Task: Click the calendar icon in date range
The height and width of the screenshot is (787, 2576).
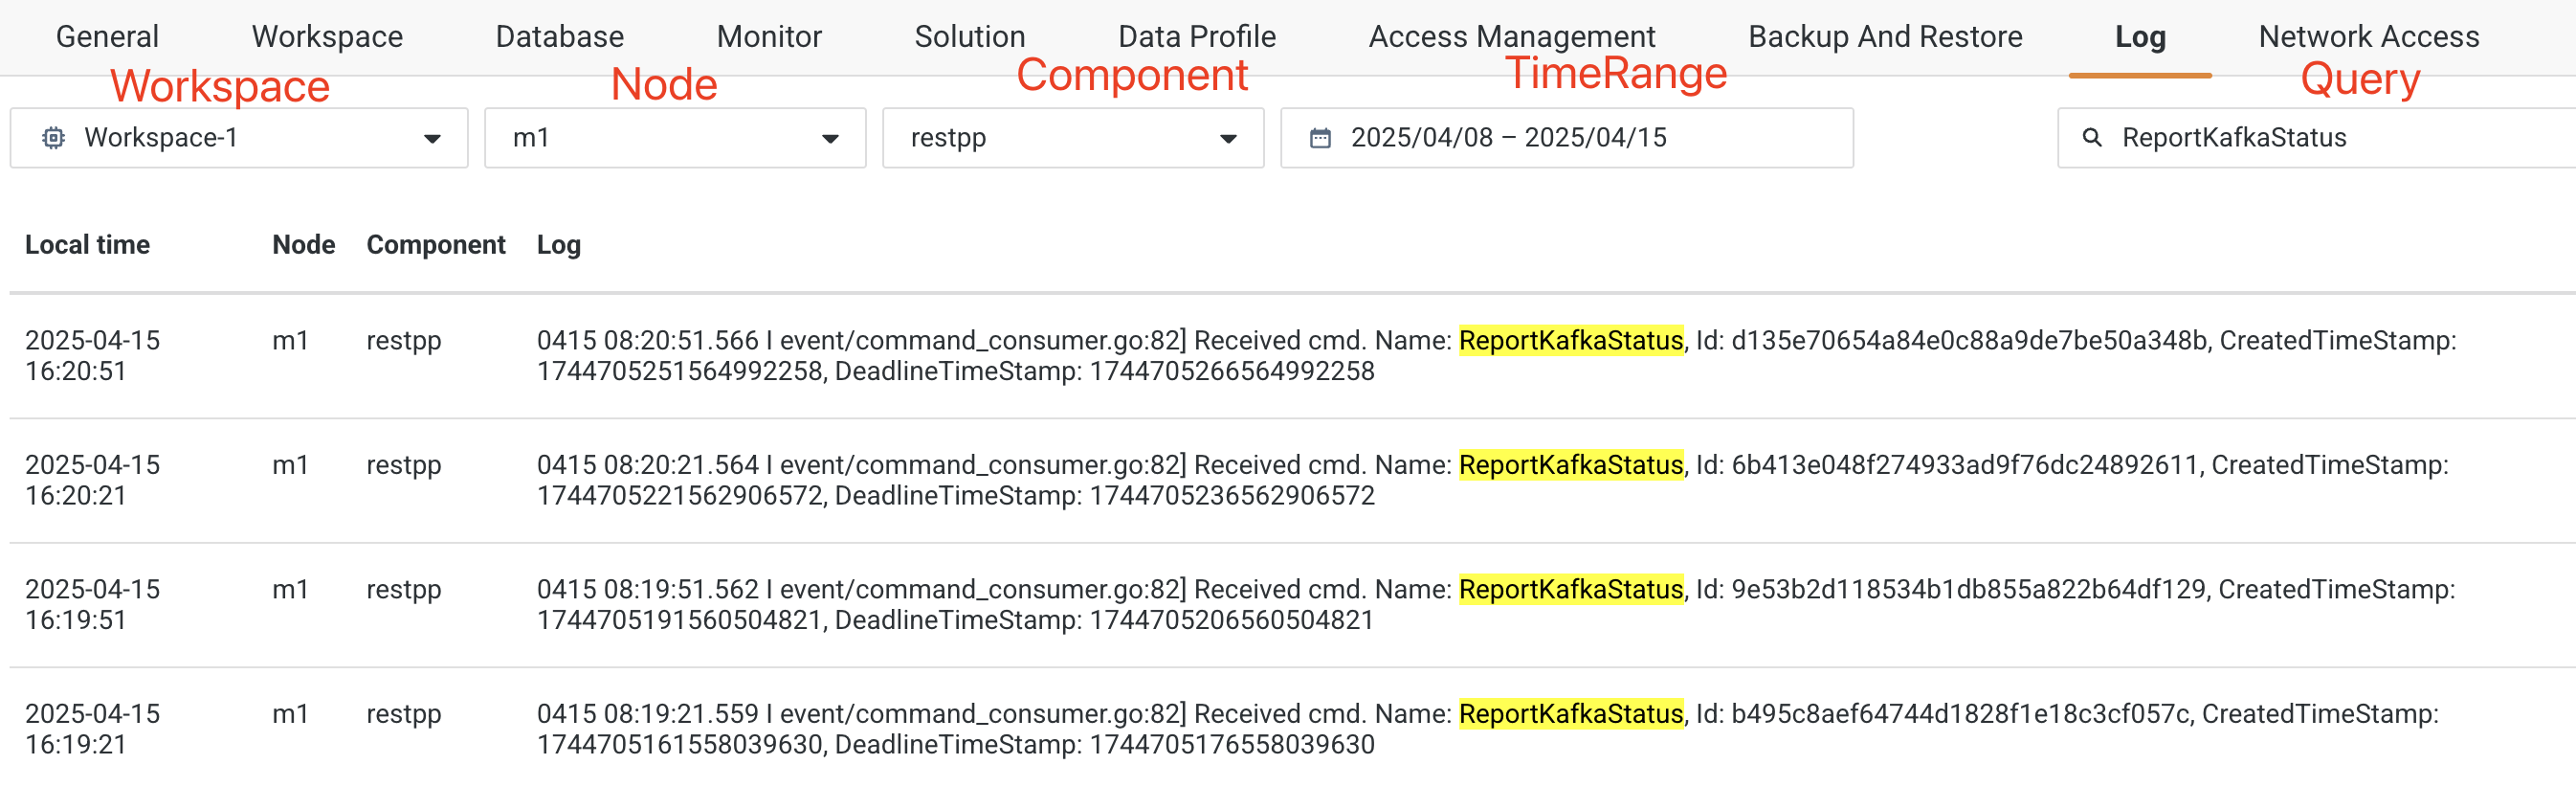Action: click(1320, 138)
